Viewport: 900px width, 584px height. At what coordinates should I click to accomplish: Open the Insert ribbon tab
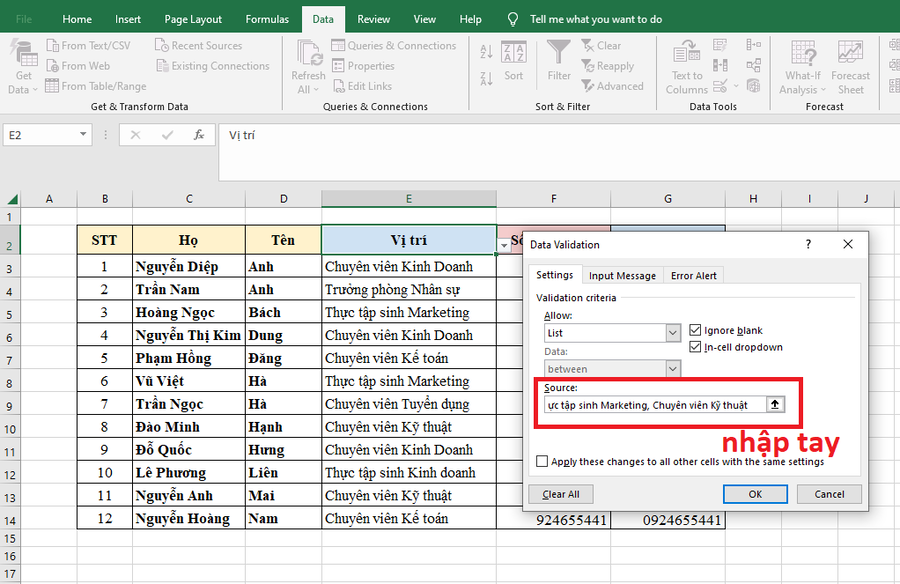pyautogui.click(x=127, y=20)
